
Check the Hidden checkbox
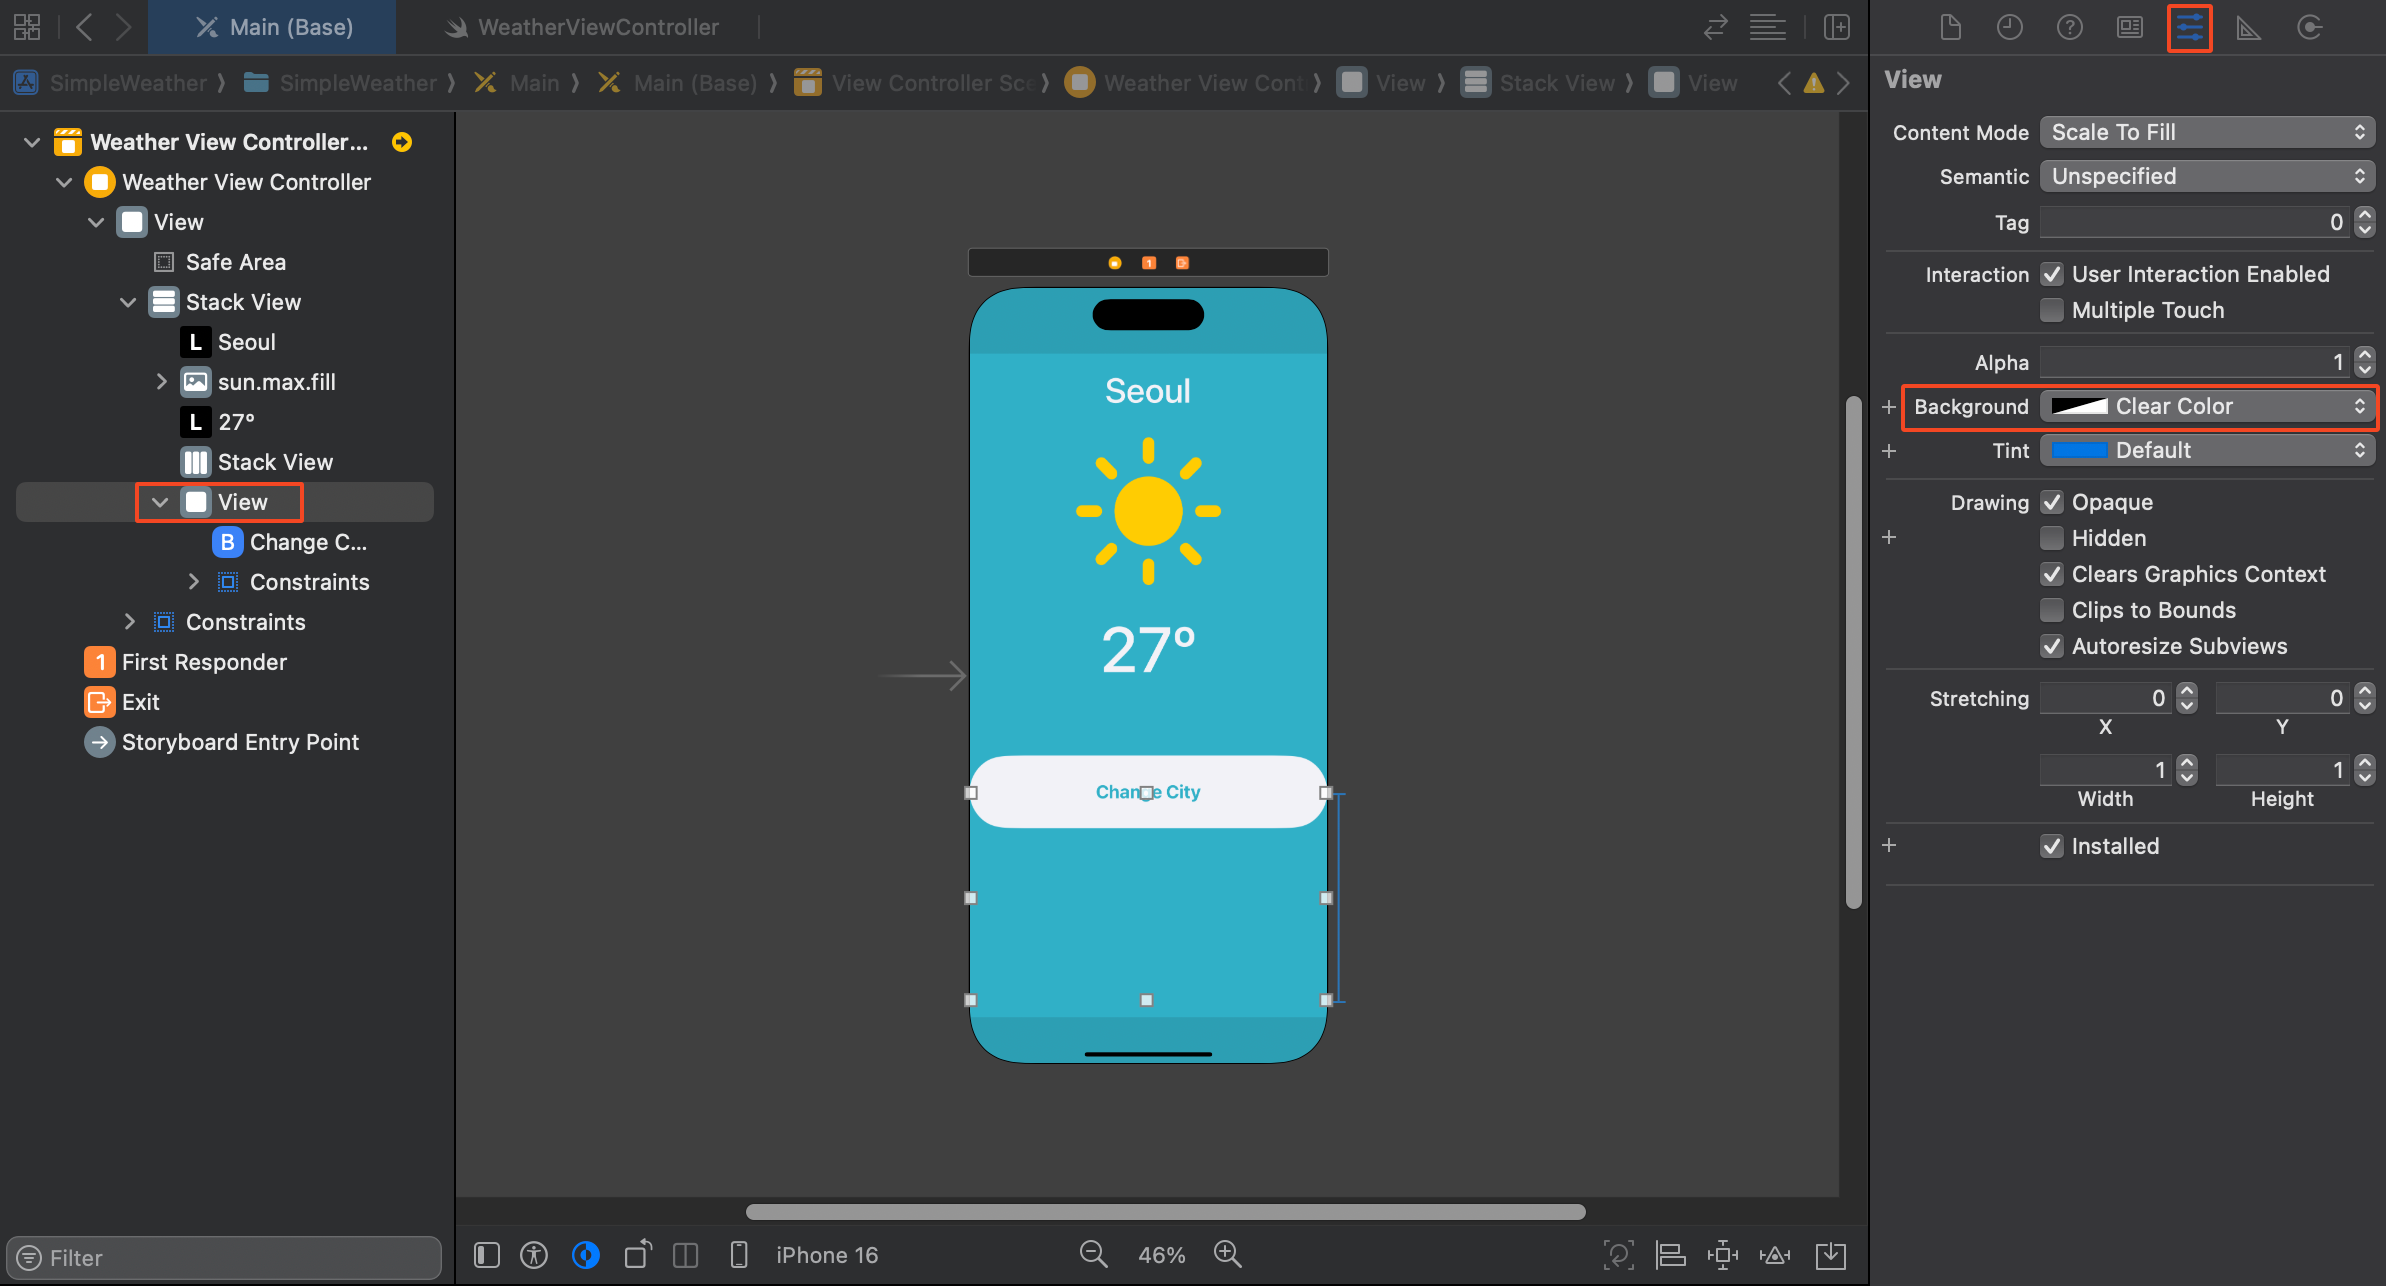coord(2052,538)
